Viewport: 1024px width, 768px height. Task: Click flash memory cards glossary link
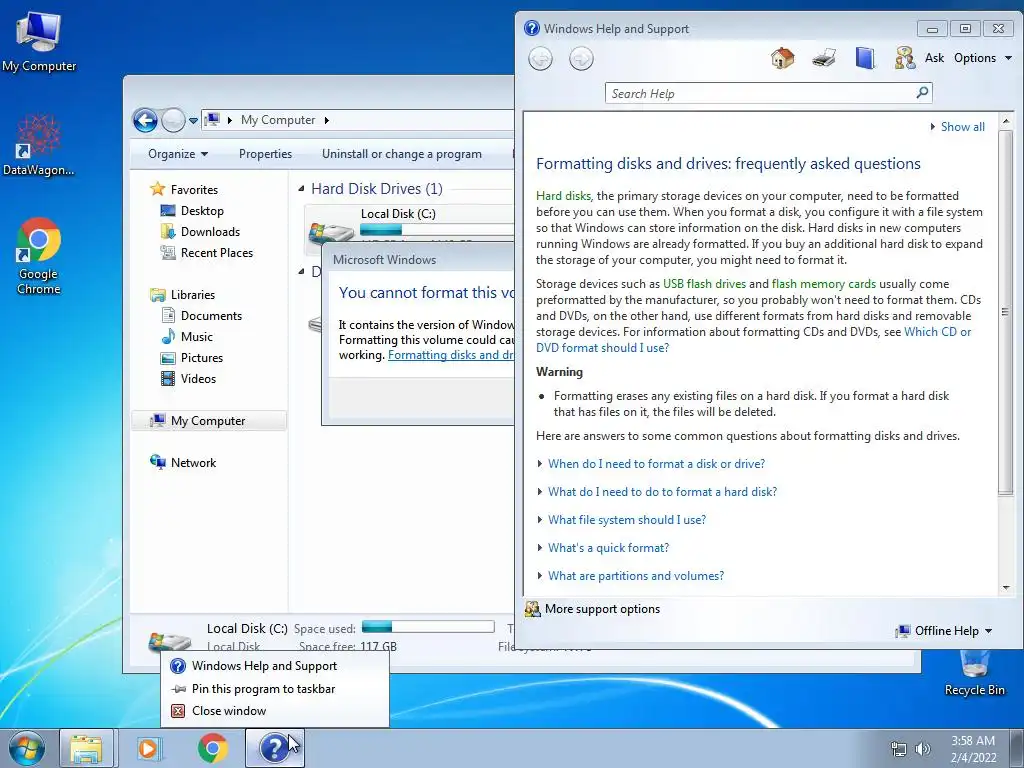point(824,284)
